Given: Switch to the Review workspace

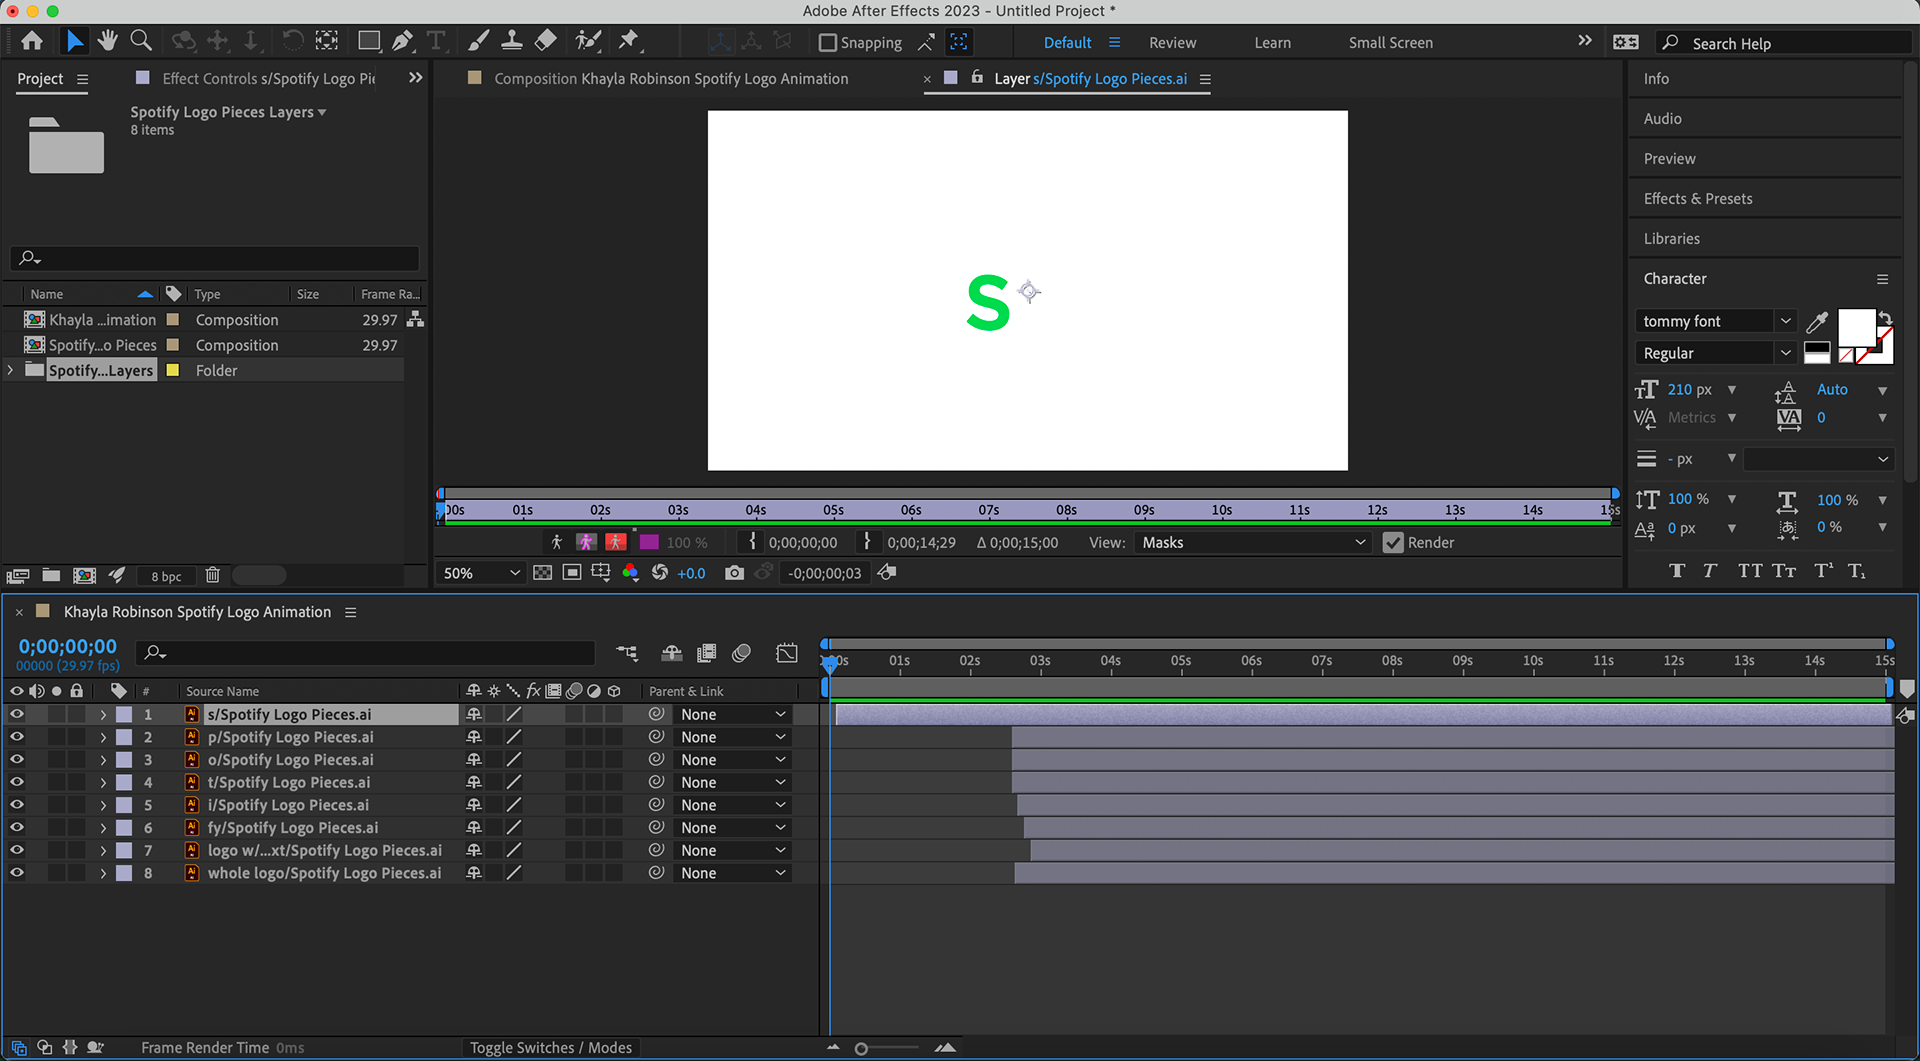Looking at the screenshot, I should coord(1172,43).
